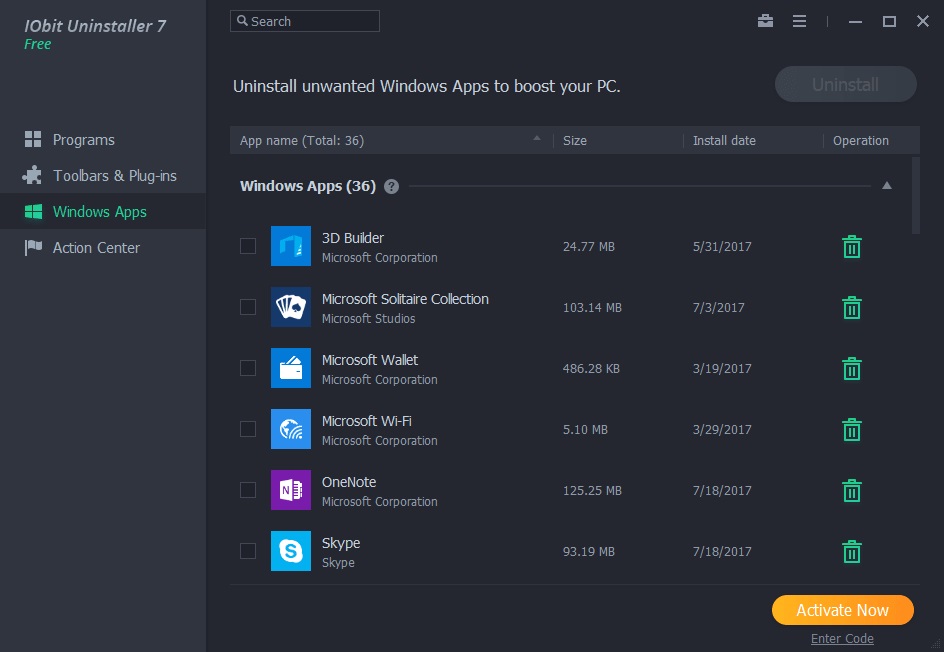Select the Microsoft Solitaire Collection name

point(405,299)
